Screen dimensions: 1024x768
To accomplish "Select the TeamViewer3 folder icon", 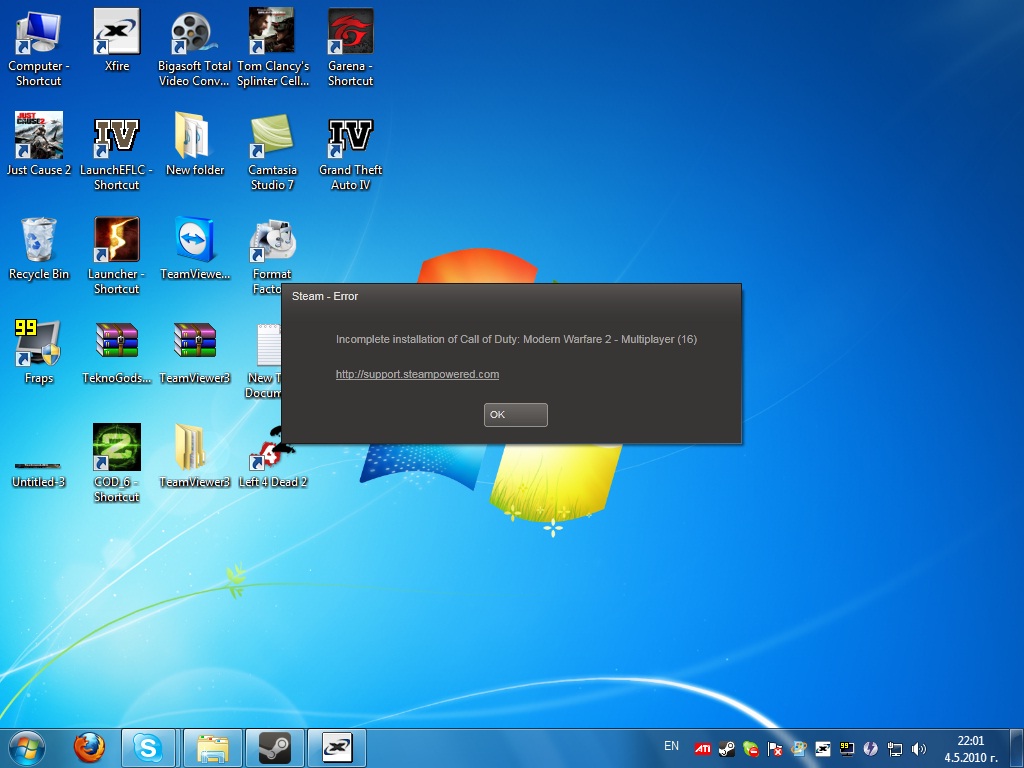I will click(195, 456).
